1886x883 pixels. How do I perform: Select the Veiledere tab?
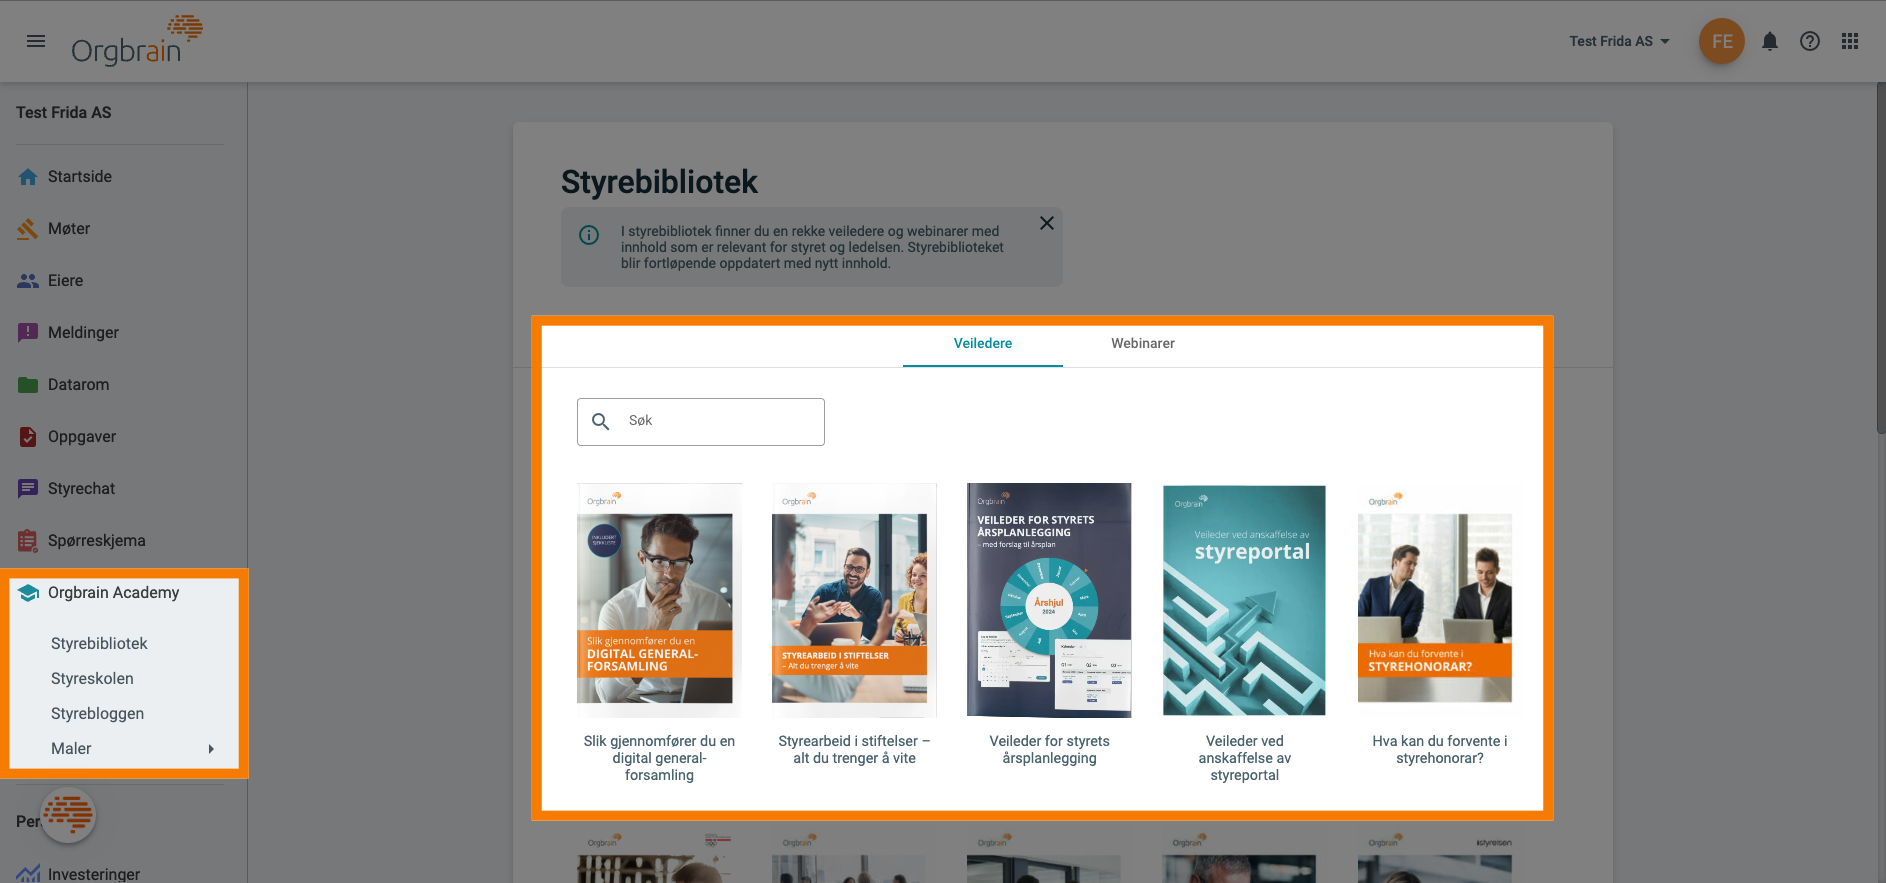click(982, 344)
